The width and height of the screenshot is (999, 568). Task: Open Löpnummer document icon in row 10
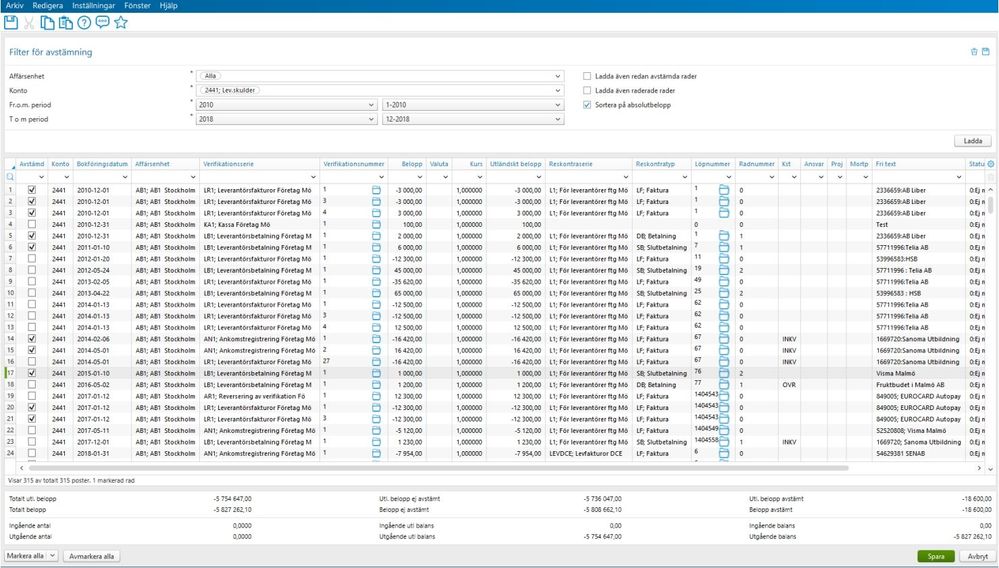[x=724, y=293]
